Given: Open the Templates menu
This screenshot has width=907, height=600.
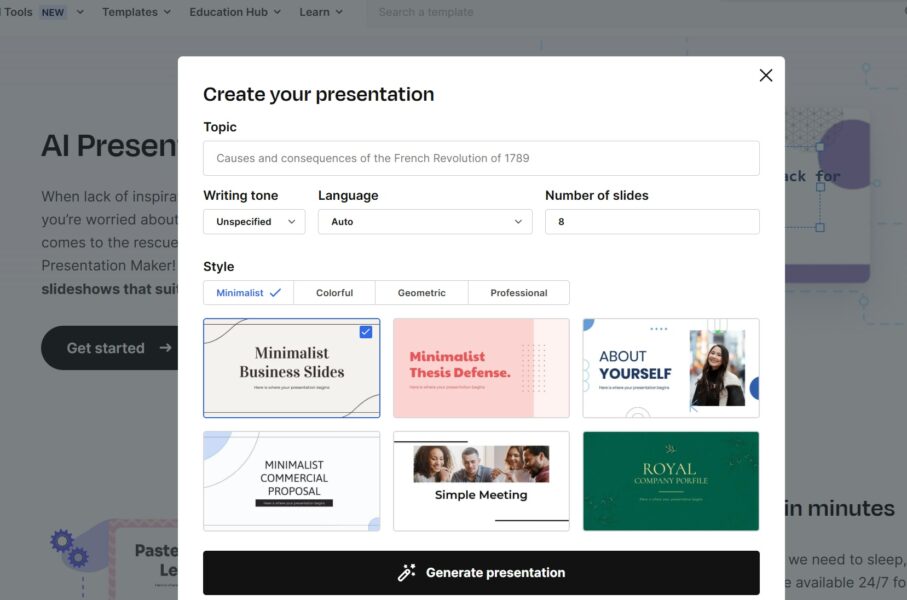Looking at the screenshot, I should pos(137,12).
